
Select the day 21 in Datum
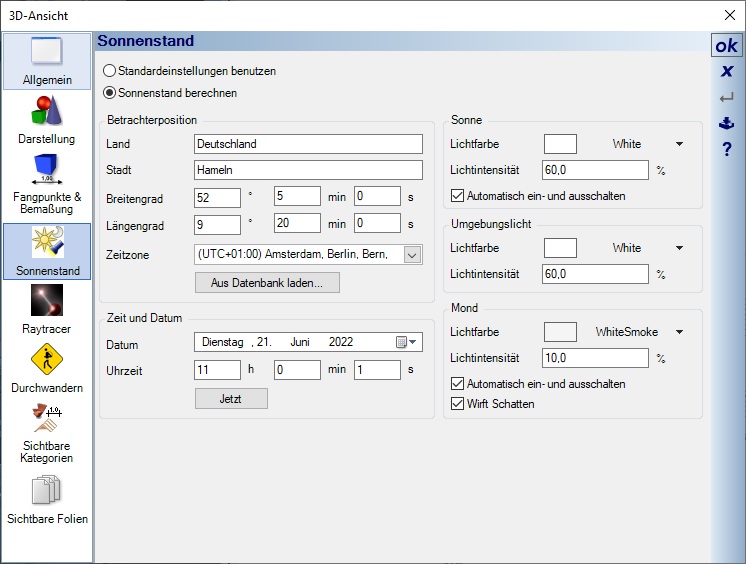click(x=264, y=342)
